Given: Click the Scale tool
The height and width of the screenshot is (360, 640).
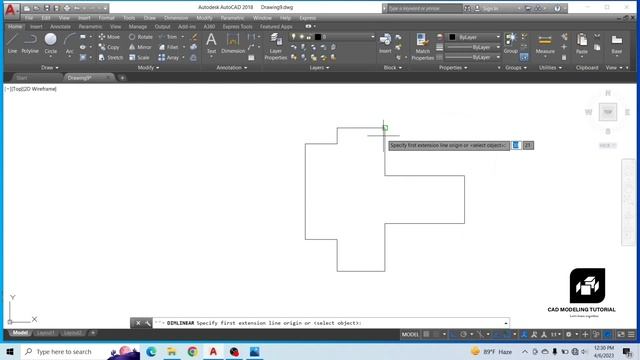Looking at the screenshot, I should click(139, 58).
